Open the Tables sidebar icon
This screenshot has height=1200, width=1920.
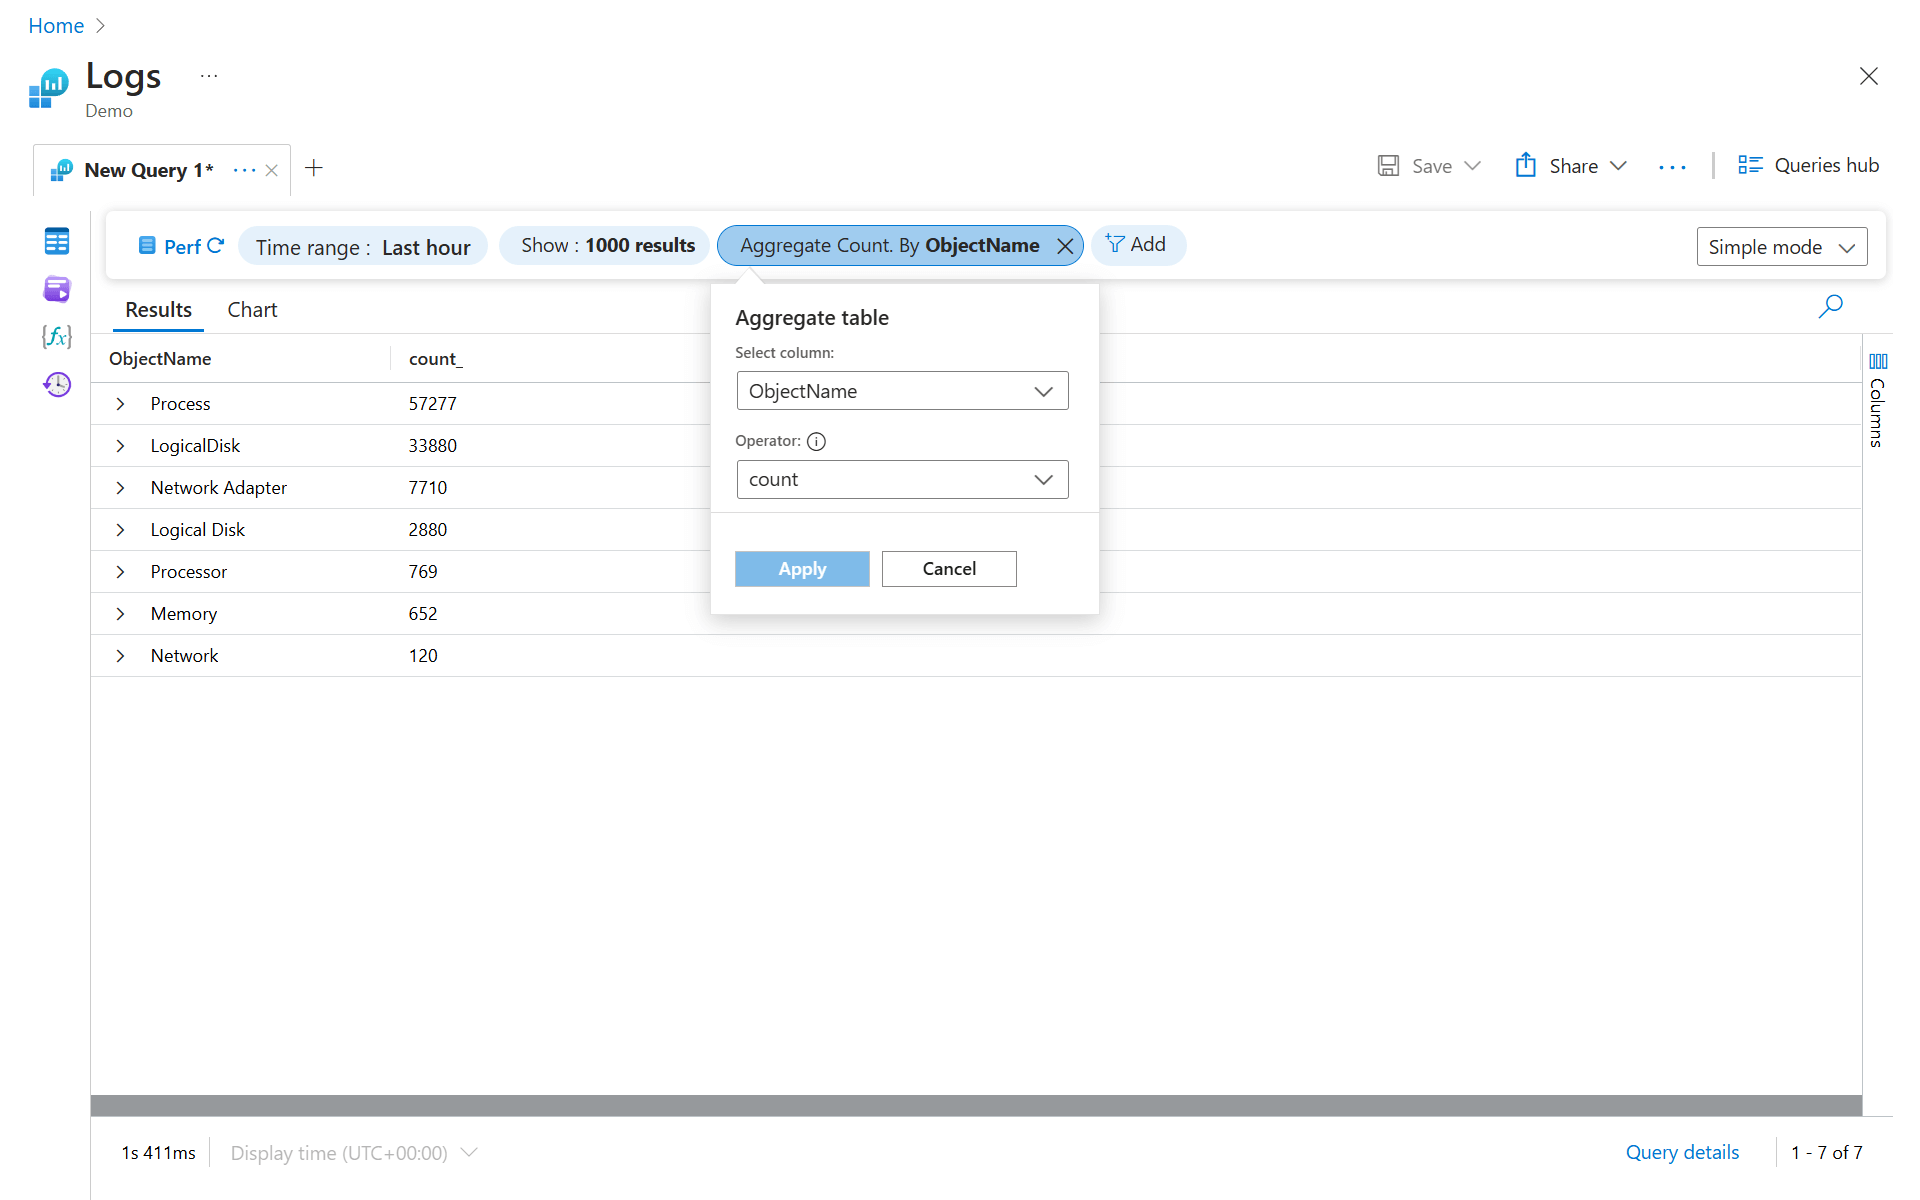coord(57,241)
